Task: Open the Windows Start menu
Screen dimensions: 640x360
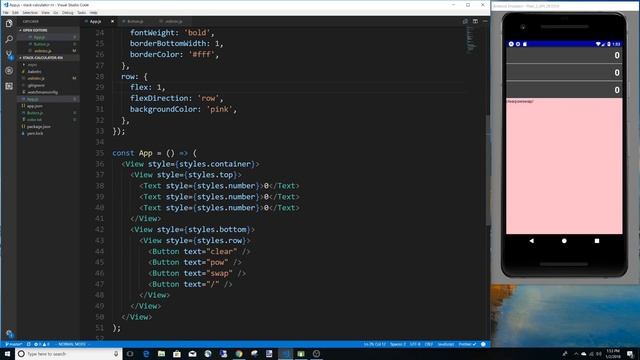Action: point(7,353)
